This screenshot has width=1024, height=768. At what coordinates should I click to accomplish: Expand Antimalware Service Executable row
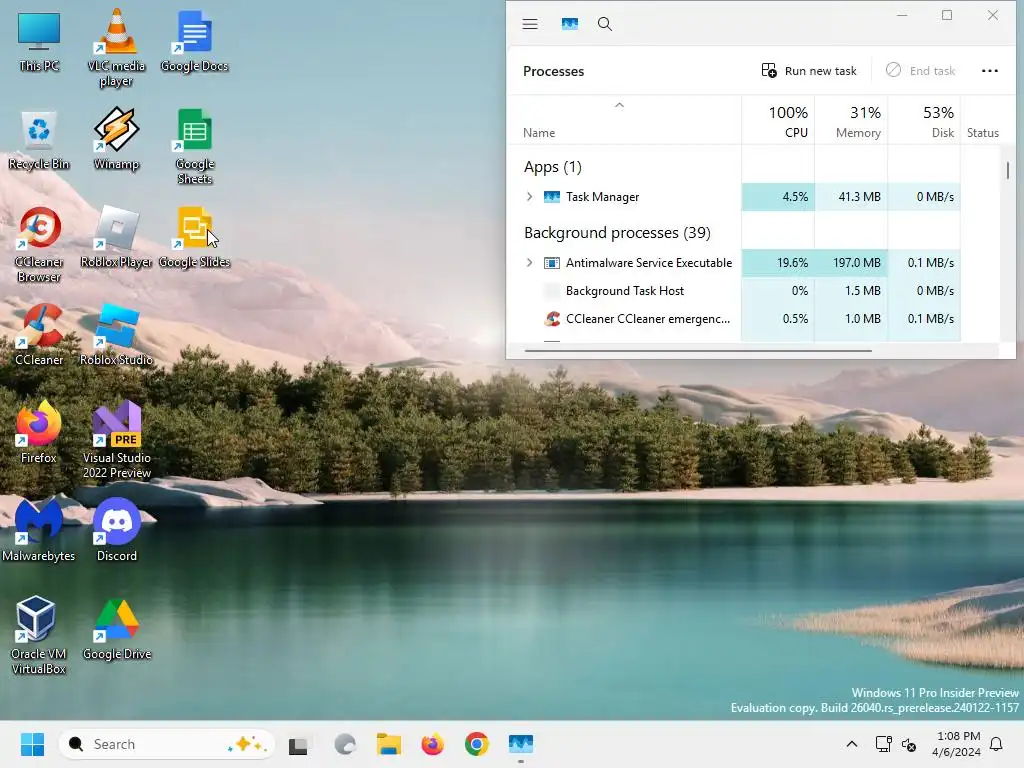(529, 263)
